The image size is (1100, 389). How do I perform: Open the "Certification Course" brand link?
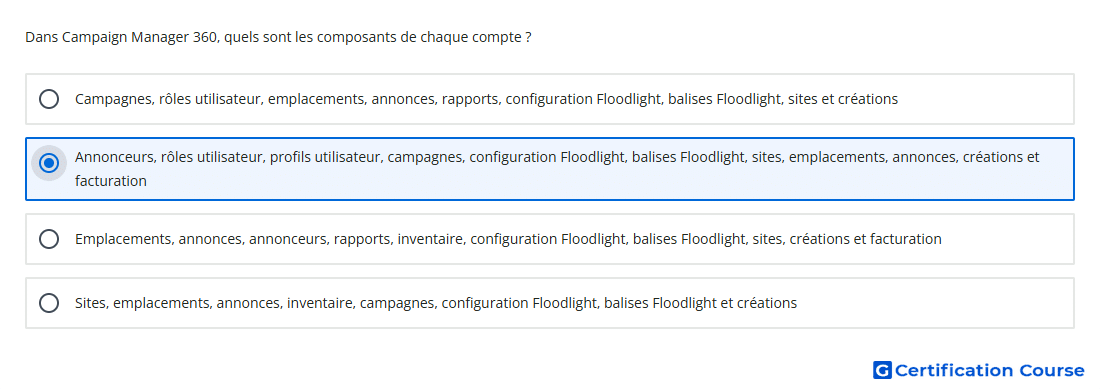[979, 370]
